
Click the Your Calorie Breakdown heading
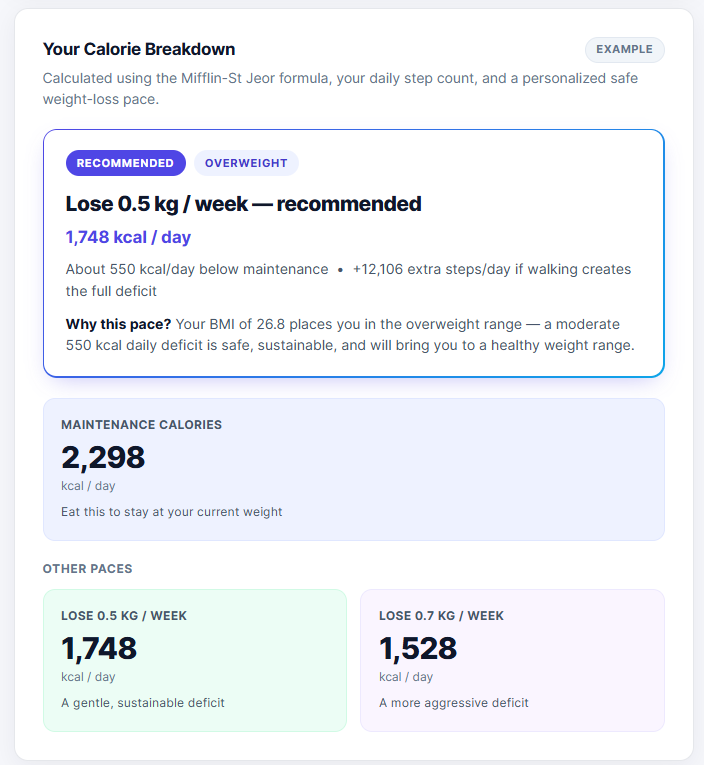tap(139, 49)
